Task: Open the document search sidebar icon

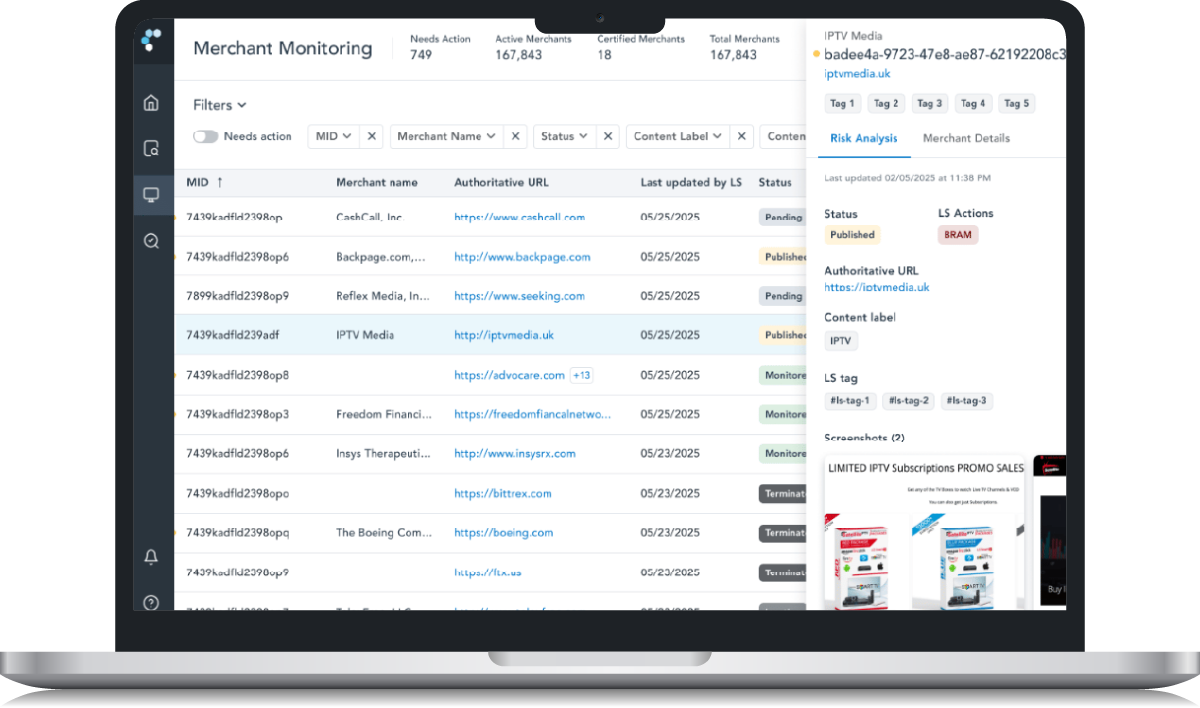Action: click(151, 148)
